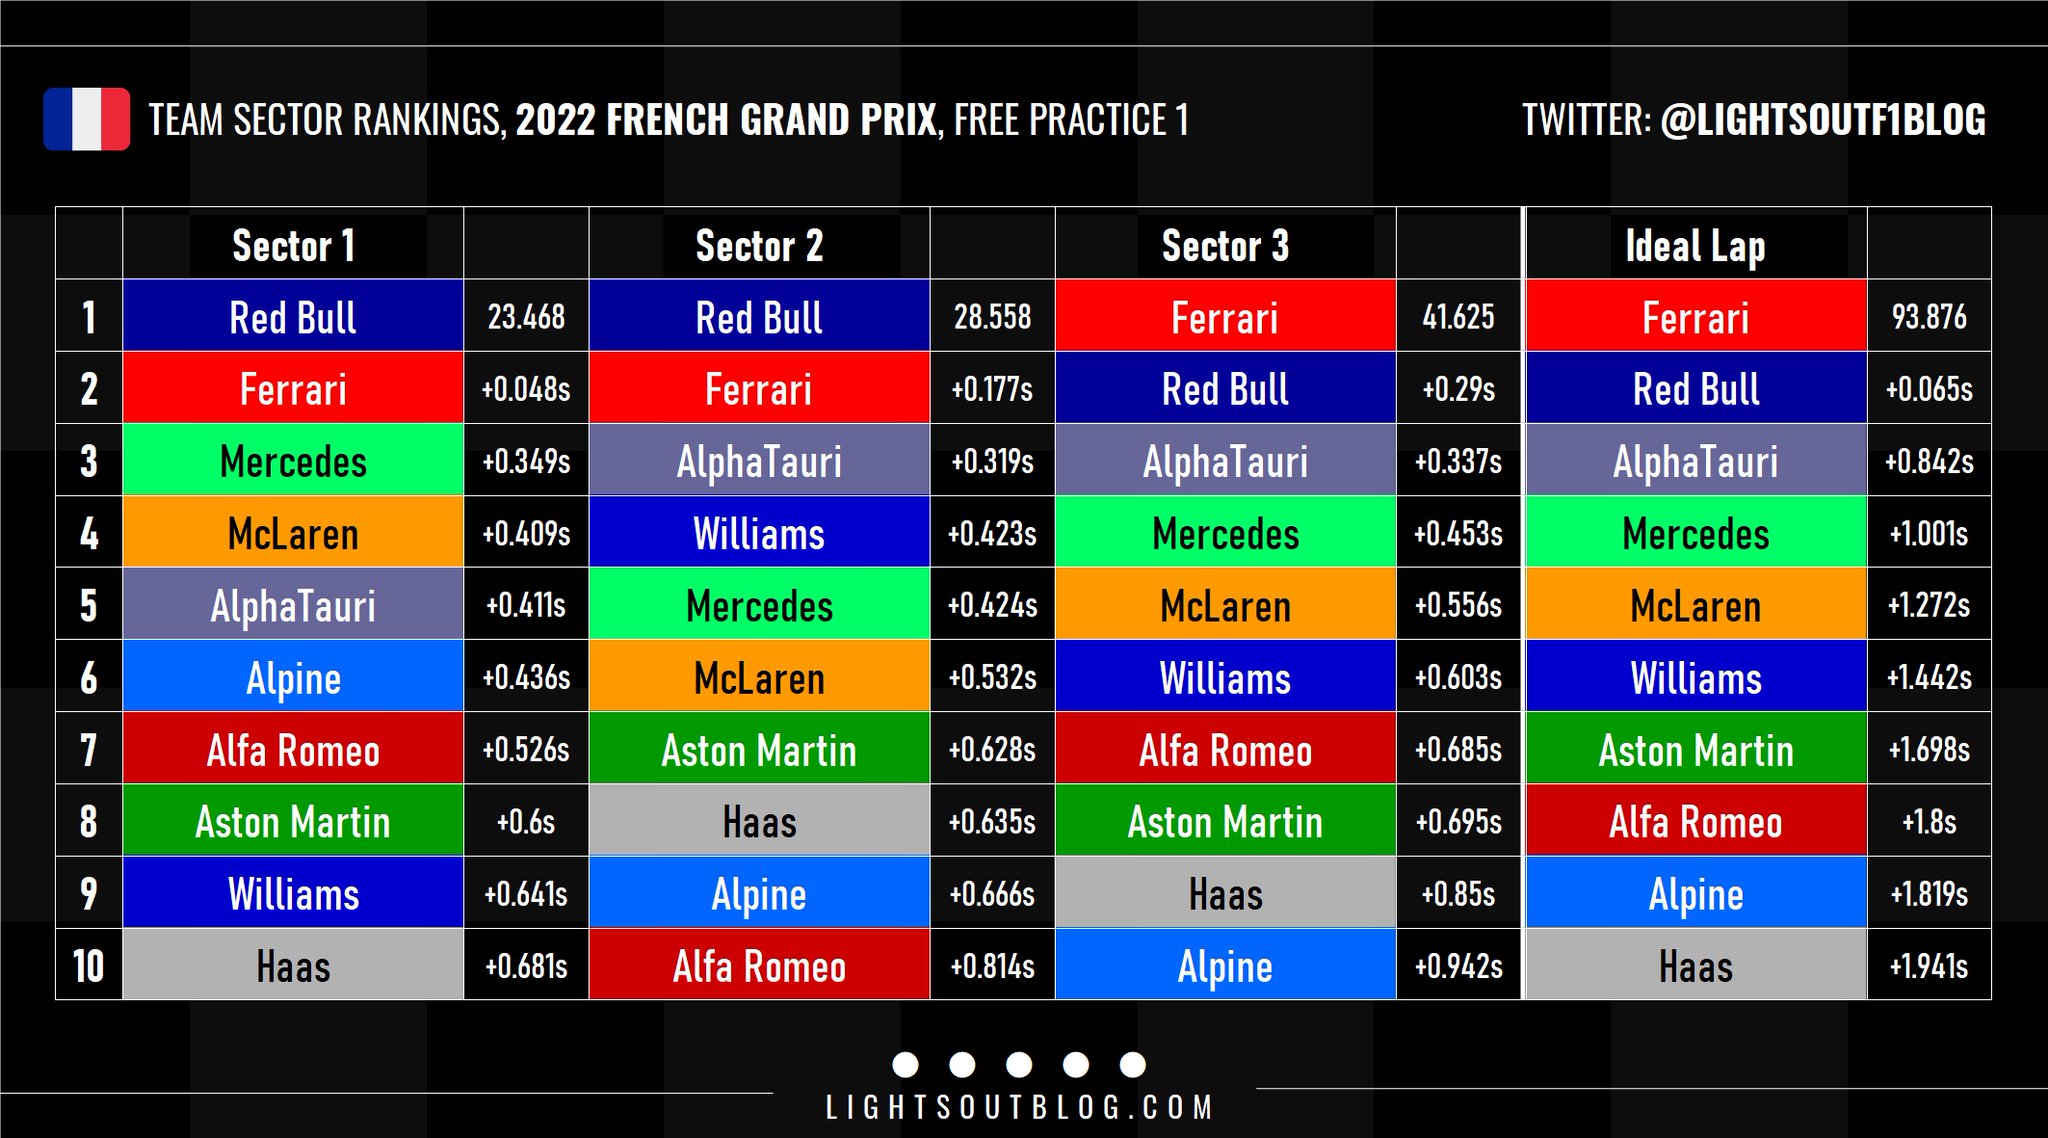
Task: Click the Aston Martin cell in Ideal Lap
Action: pyautogui.click(x=1695, y=749)
